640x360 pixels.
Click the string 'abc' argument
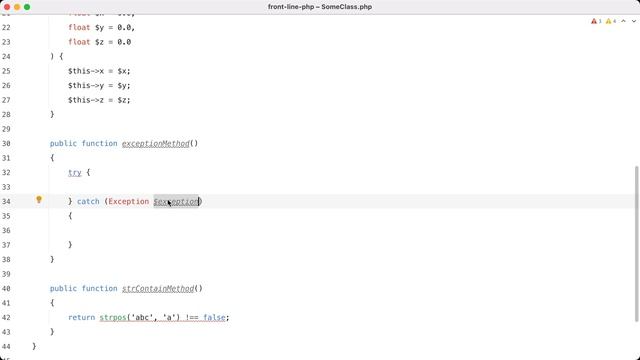pyautogui.click(x=142, y=318)
